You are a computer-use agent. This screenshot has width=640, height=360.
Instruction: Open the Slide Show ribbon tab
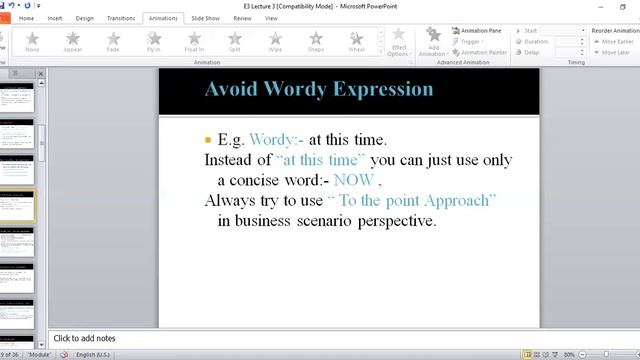(x=205, y=18)
